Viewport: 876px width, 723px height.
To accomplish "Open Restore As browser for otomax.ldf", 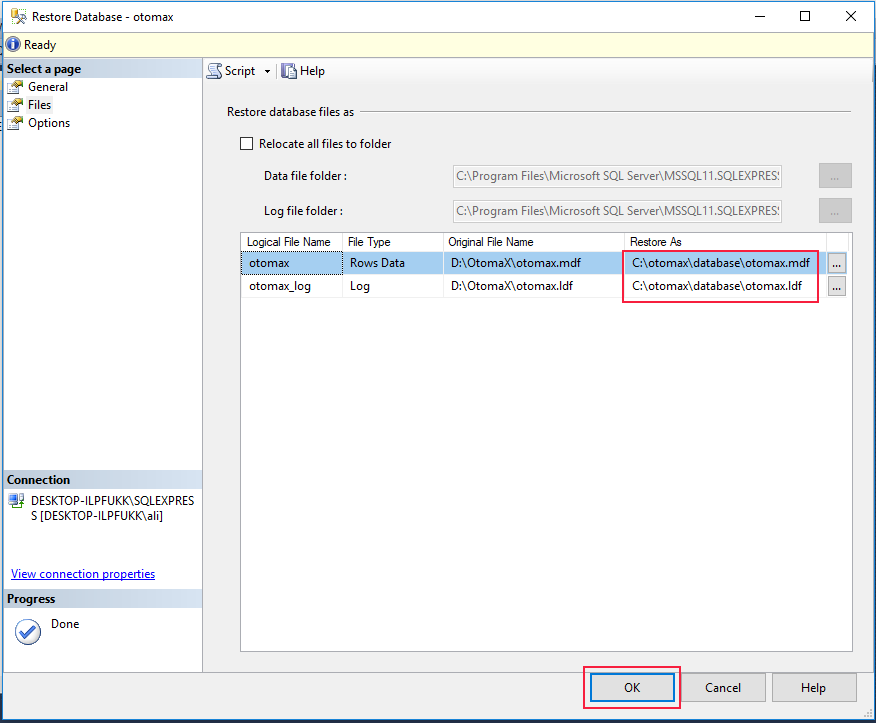I will (836, 286).
